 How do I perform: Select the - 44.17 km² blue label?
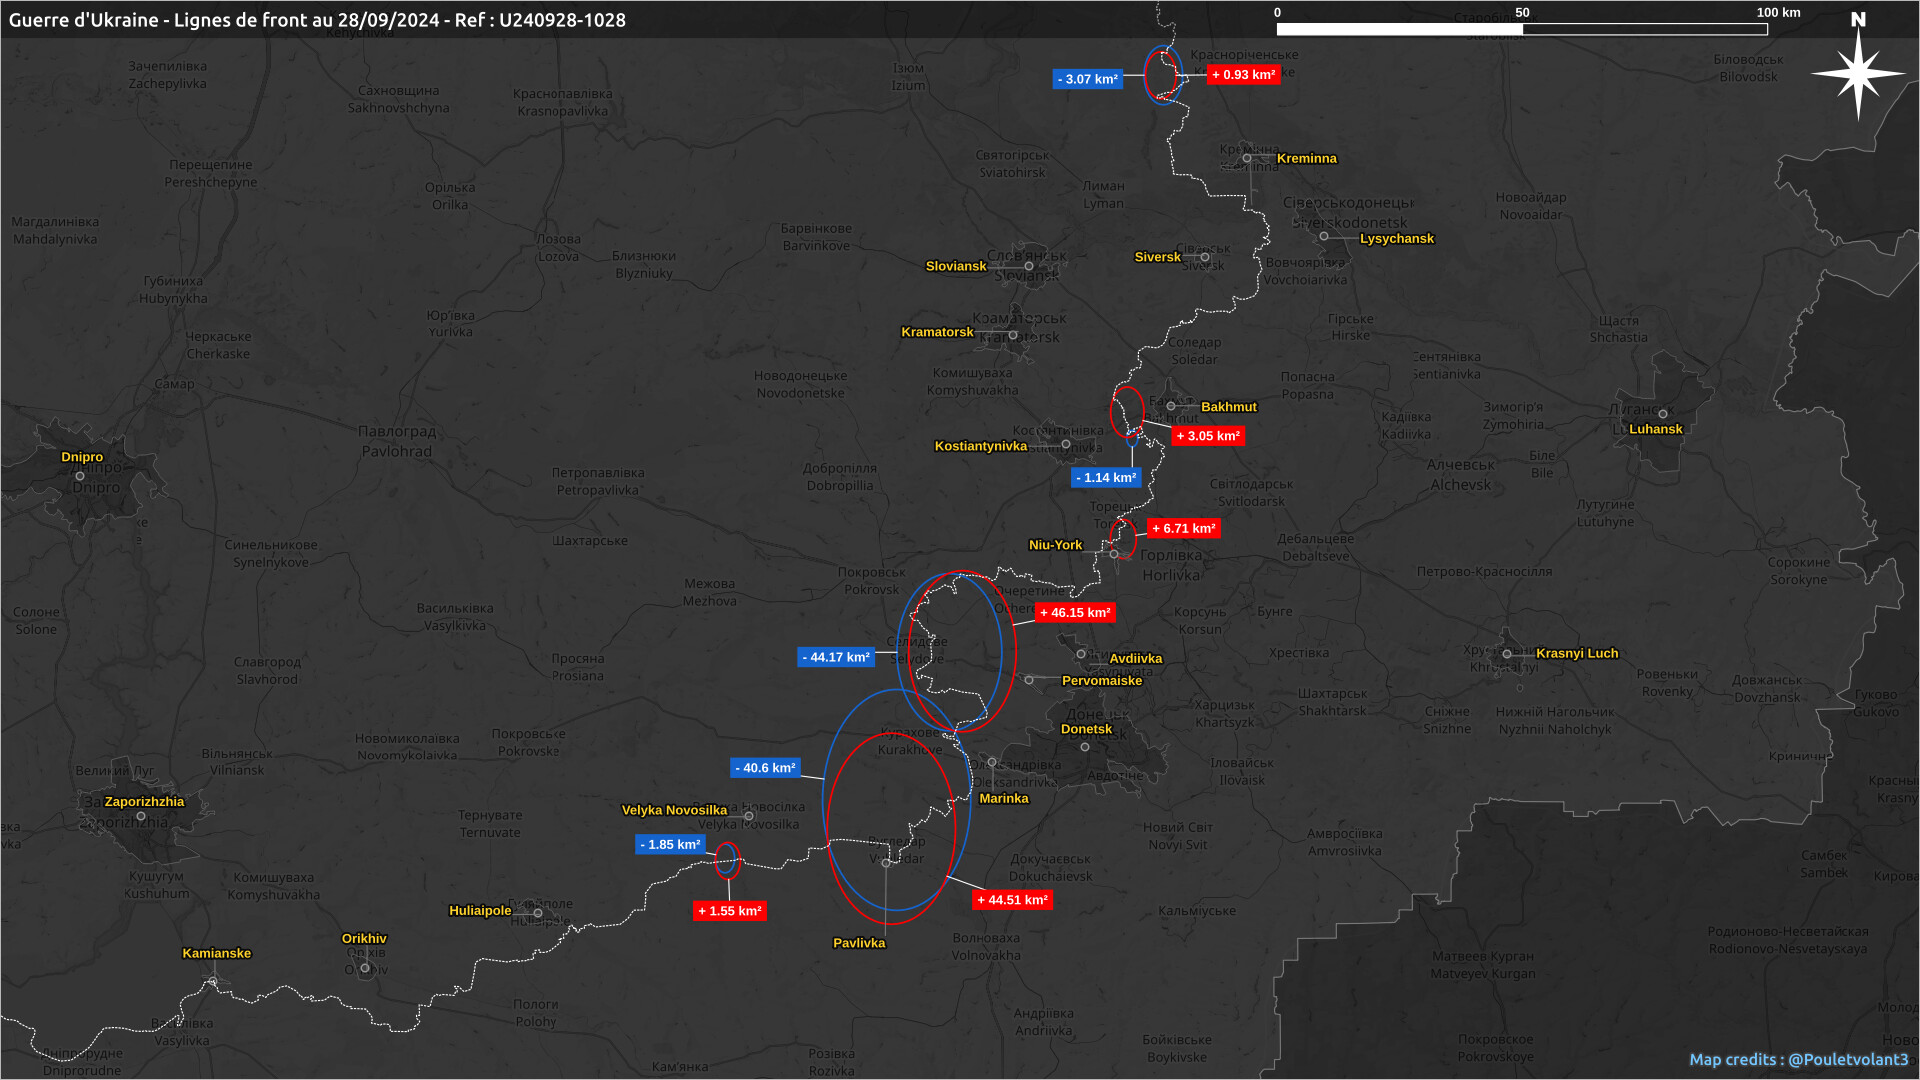click(x=836, y=657)
